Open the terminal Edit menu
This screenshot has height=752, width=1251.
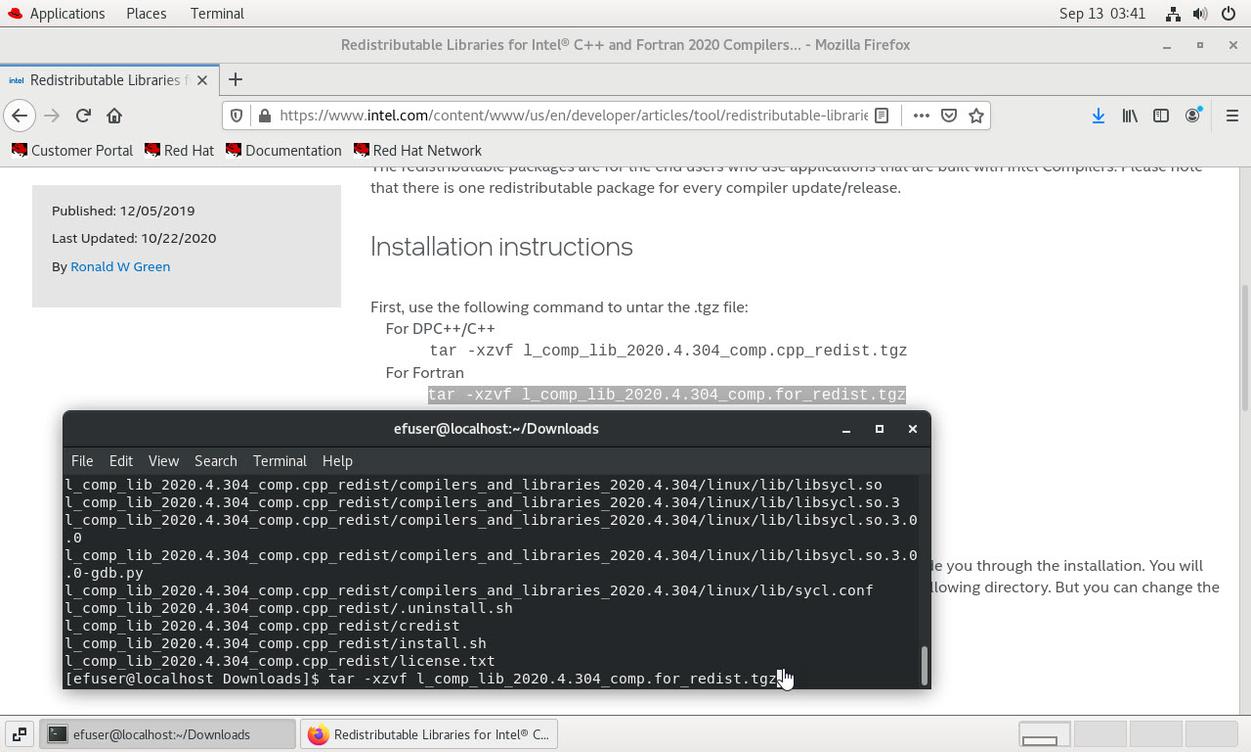tap(121, 461)
